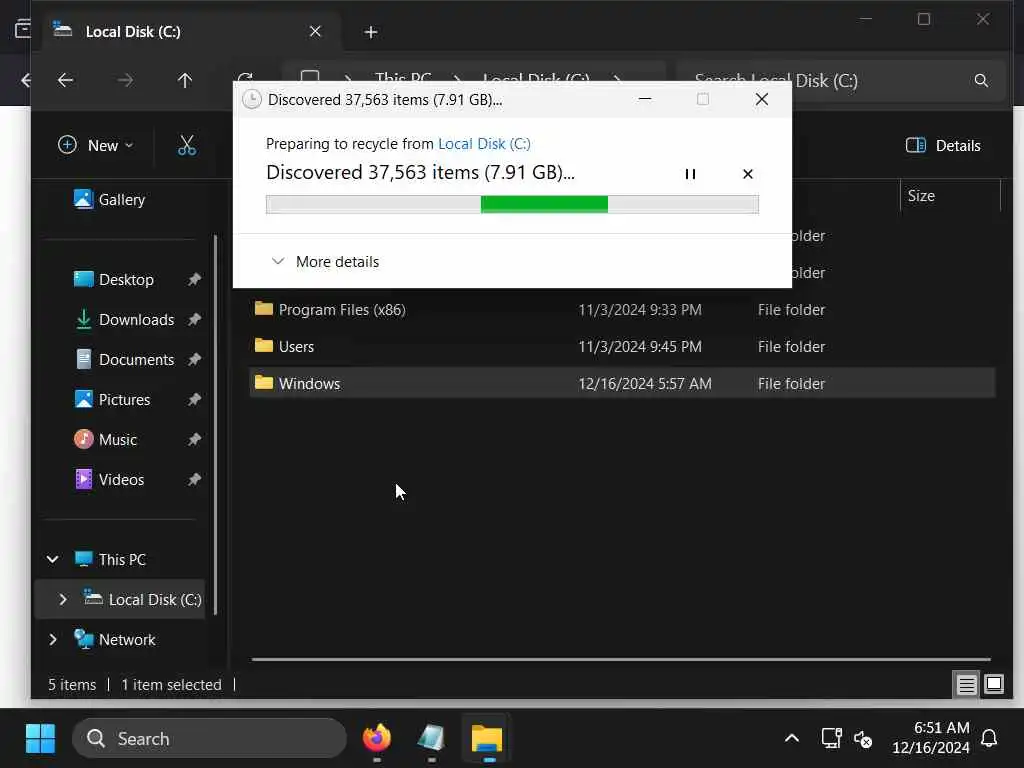Open Music in the sidebar

click(105, 439)
